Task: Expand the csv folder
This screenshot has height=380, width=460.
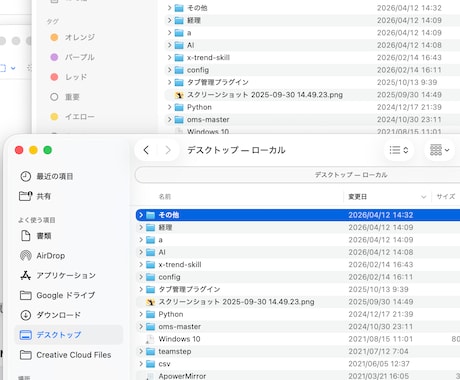Action: (141, 364)
